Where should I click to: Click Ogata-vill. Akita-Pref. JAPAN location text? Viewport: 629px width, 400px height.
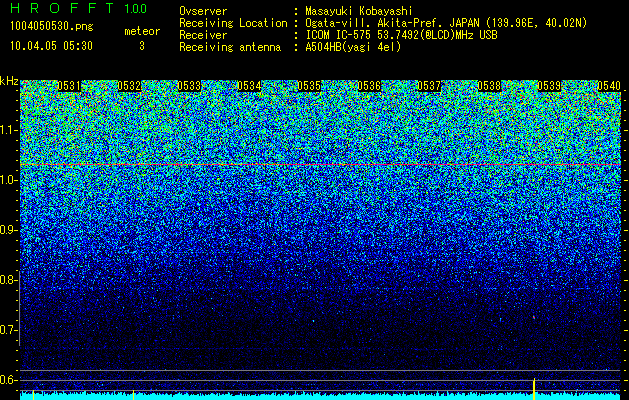click(446, 24)
